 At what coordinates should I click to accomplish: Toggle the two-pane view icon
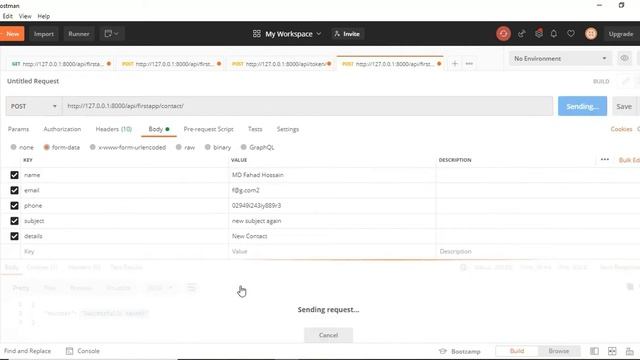pyautogui.click(x=612, y=351)
